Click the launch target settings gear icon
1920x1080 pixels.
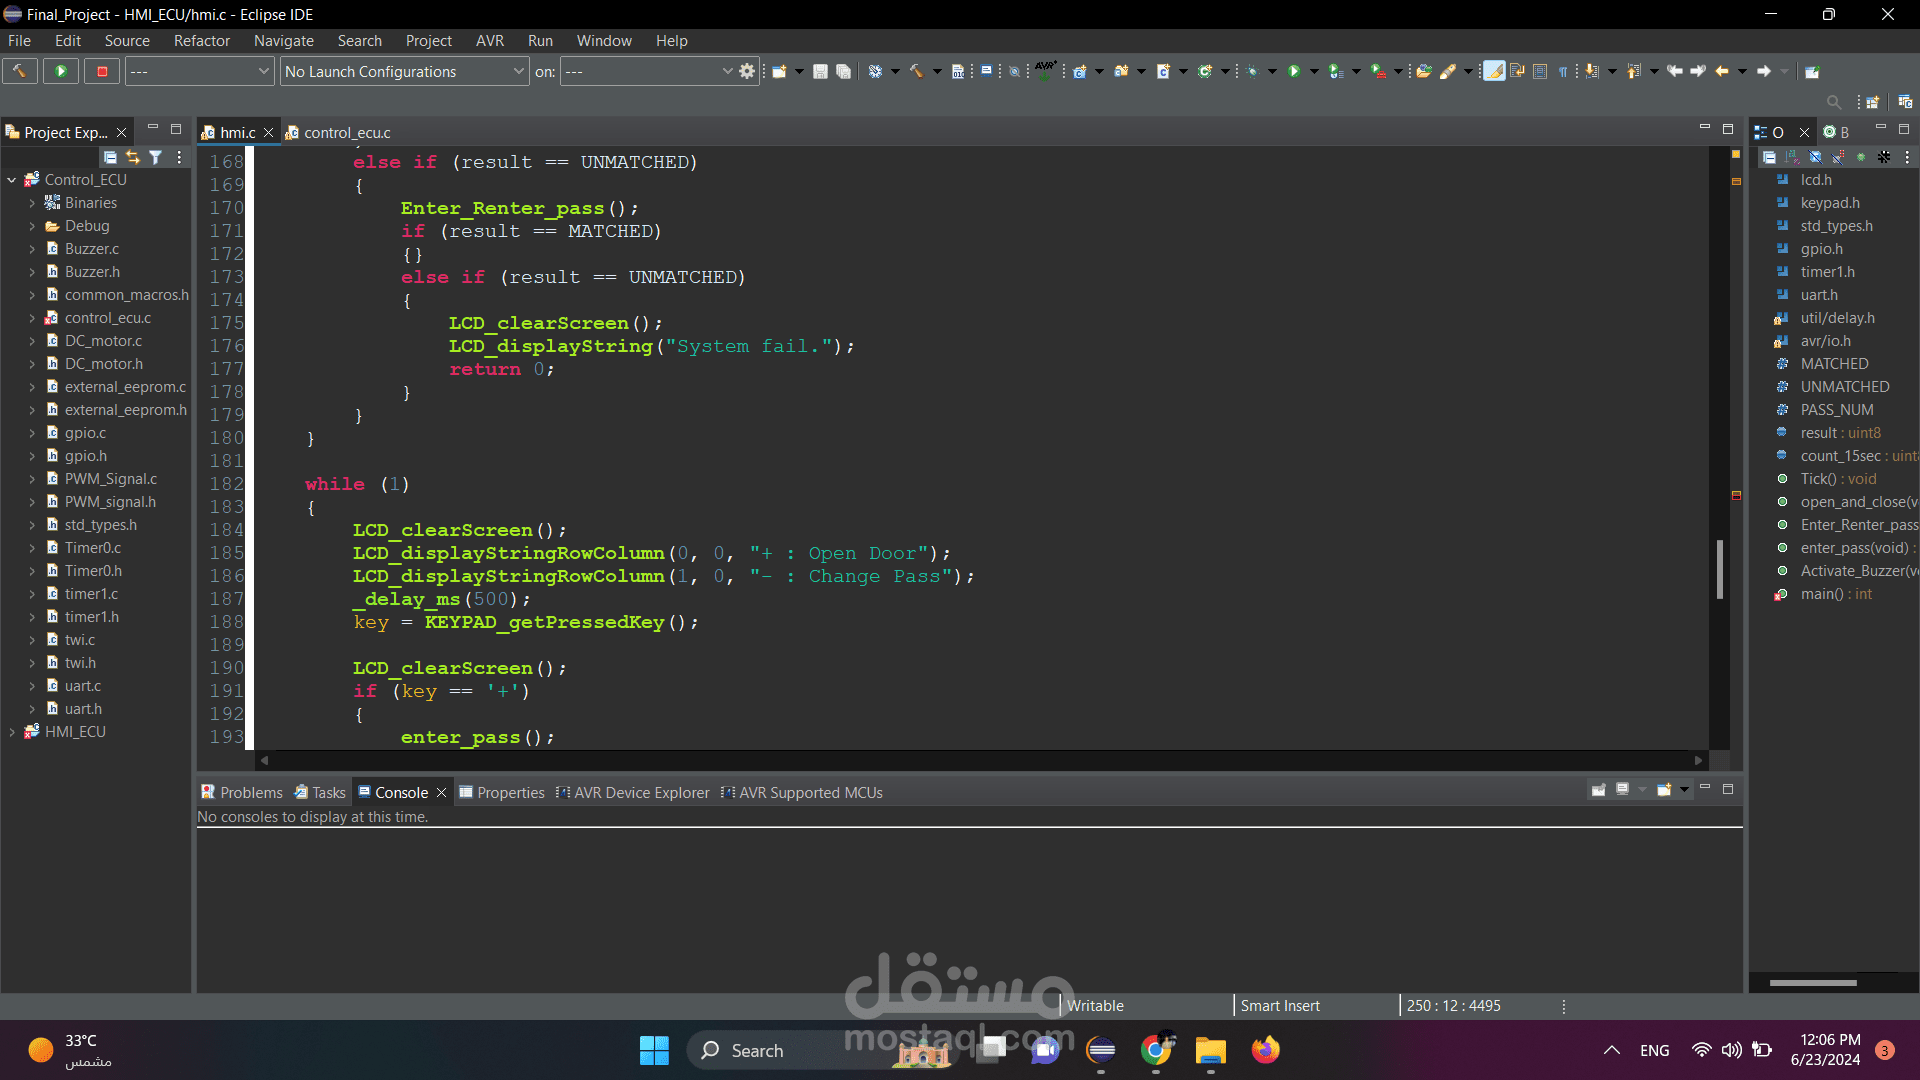coord(747,71)
